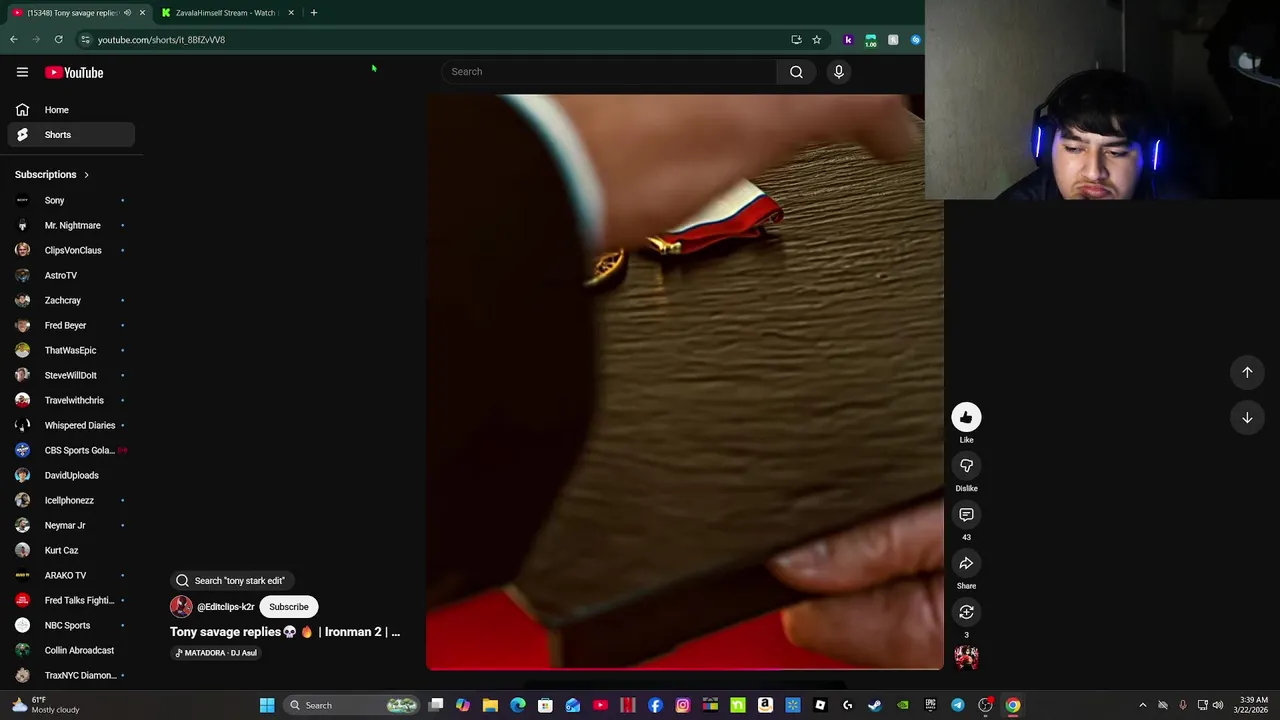1280x720 pixels.
Task: Open the sound thumbnail below Remix
Action: pos(966,657)
